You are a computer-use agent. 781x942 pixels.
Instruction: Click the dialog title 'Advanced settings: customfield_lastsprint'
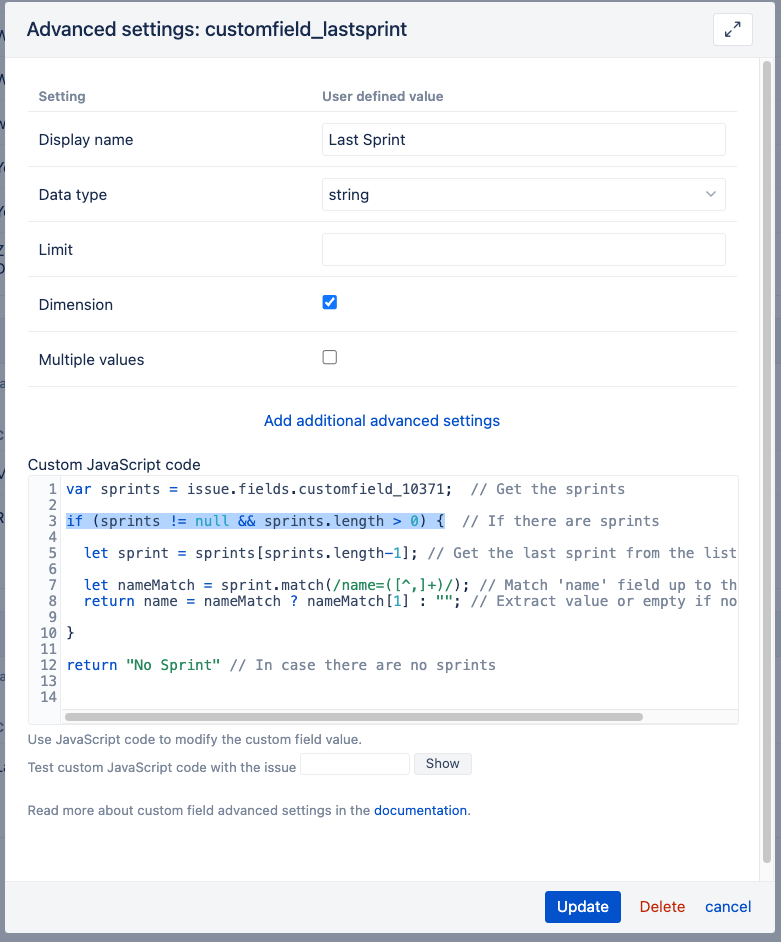point(217,29)
